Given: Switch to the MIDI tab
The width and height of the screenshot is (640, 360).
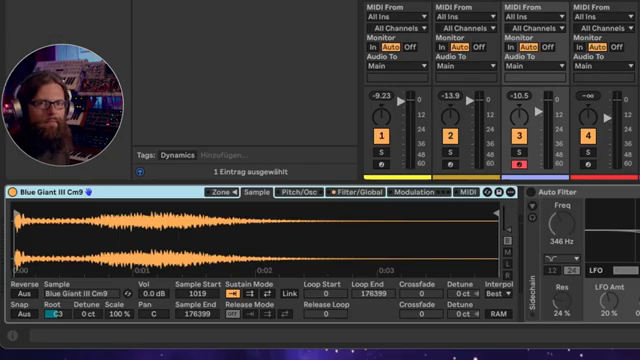Looking at the screenshot, I should pyautogui.click(x=468, y=192).
